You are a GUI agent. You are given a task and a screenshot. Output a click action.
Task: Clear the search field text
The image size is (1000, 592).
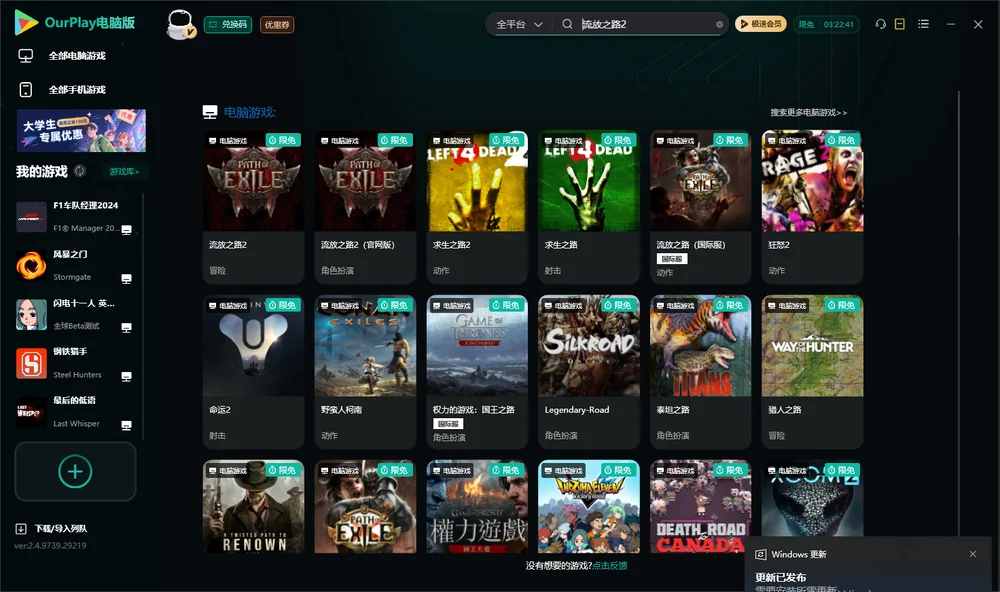click(719, 24)
